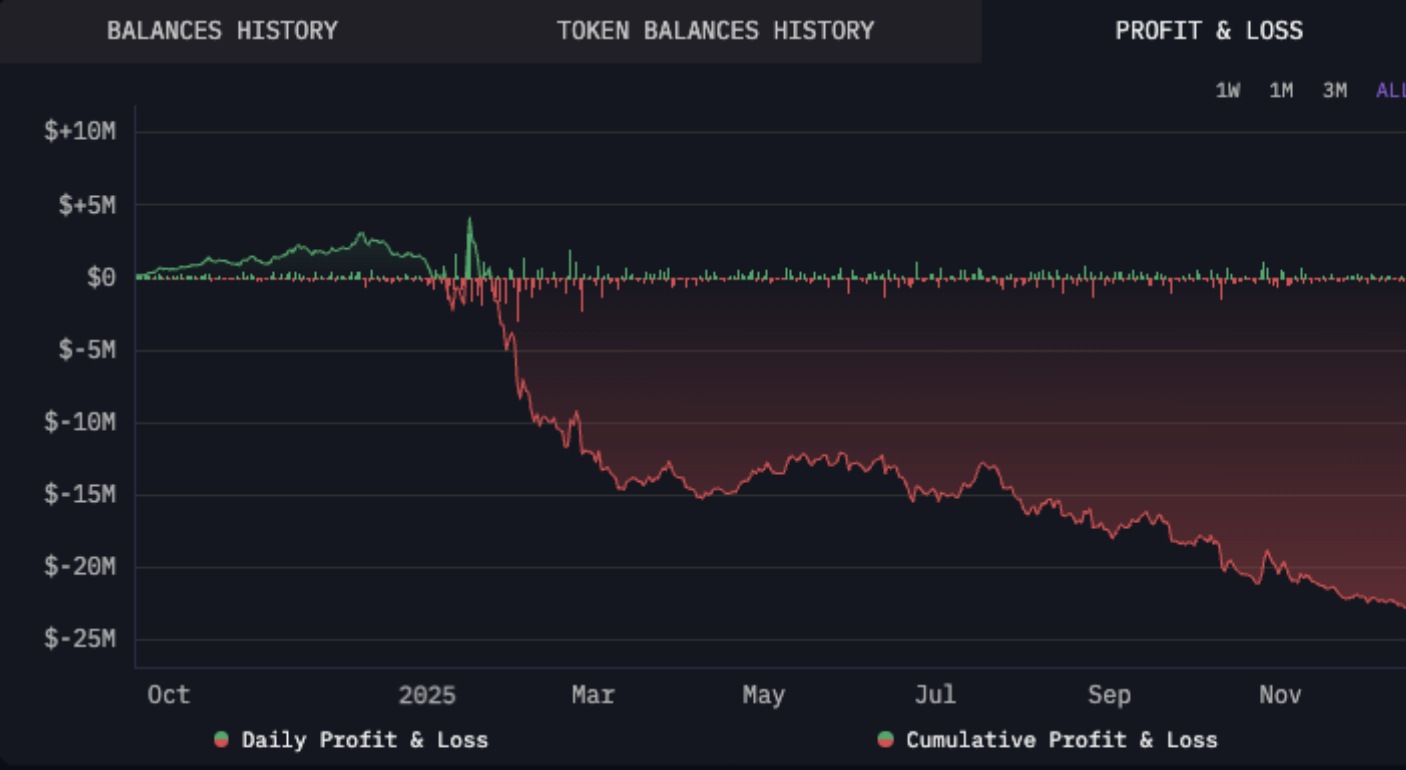Select the 2025 label on the time axis
1406x770 pixels.
point(426,695)
